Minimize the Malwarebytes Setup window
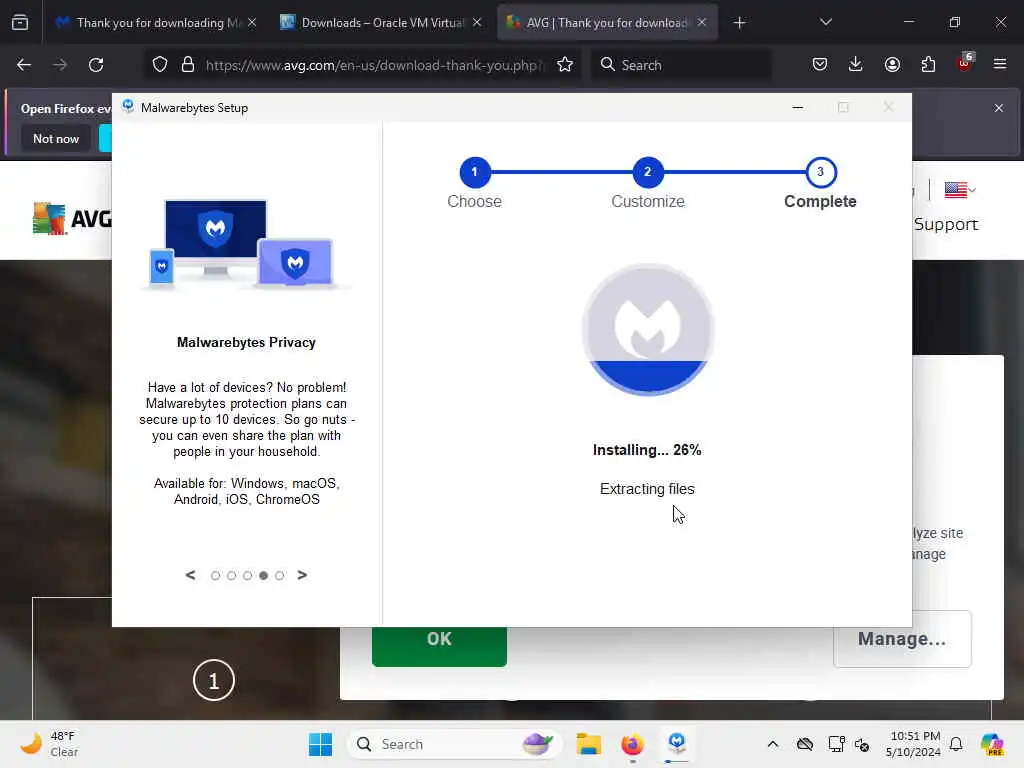 pyautogui.click(x=797, y=108)
